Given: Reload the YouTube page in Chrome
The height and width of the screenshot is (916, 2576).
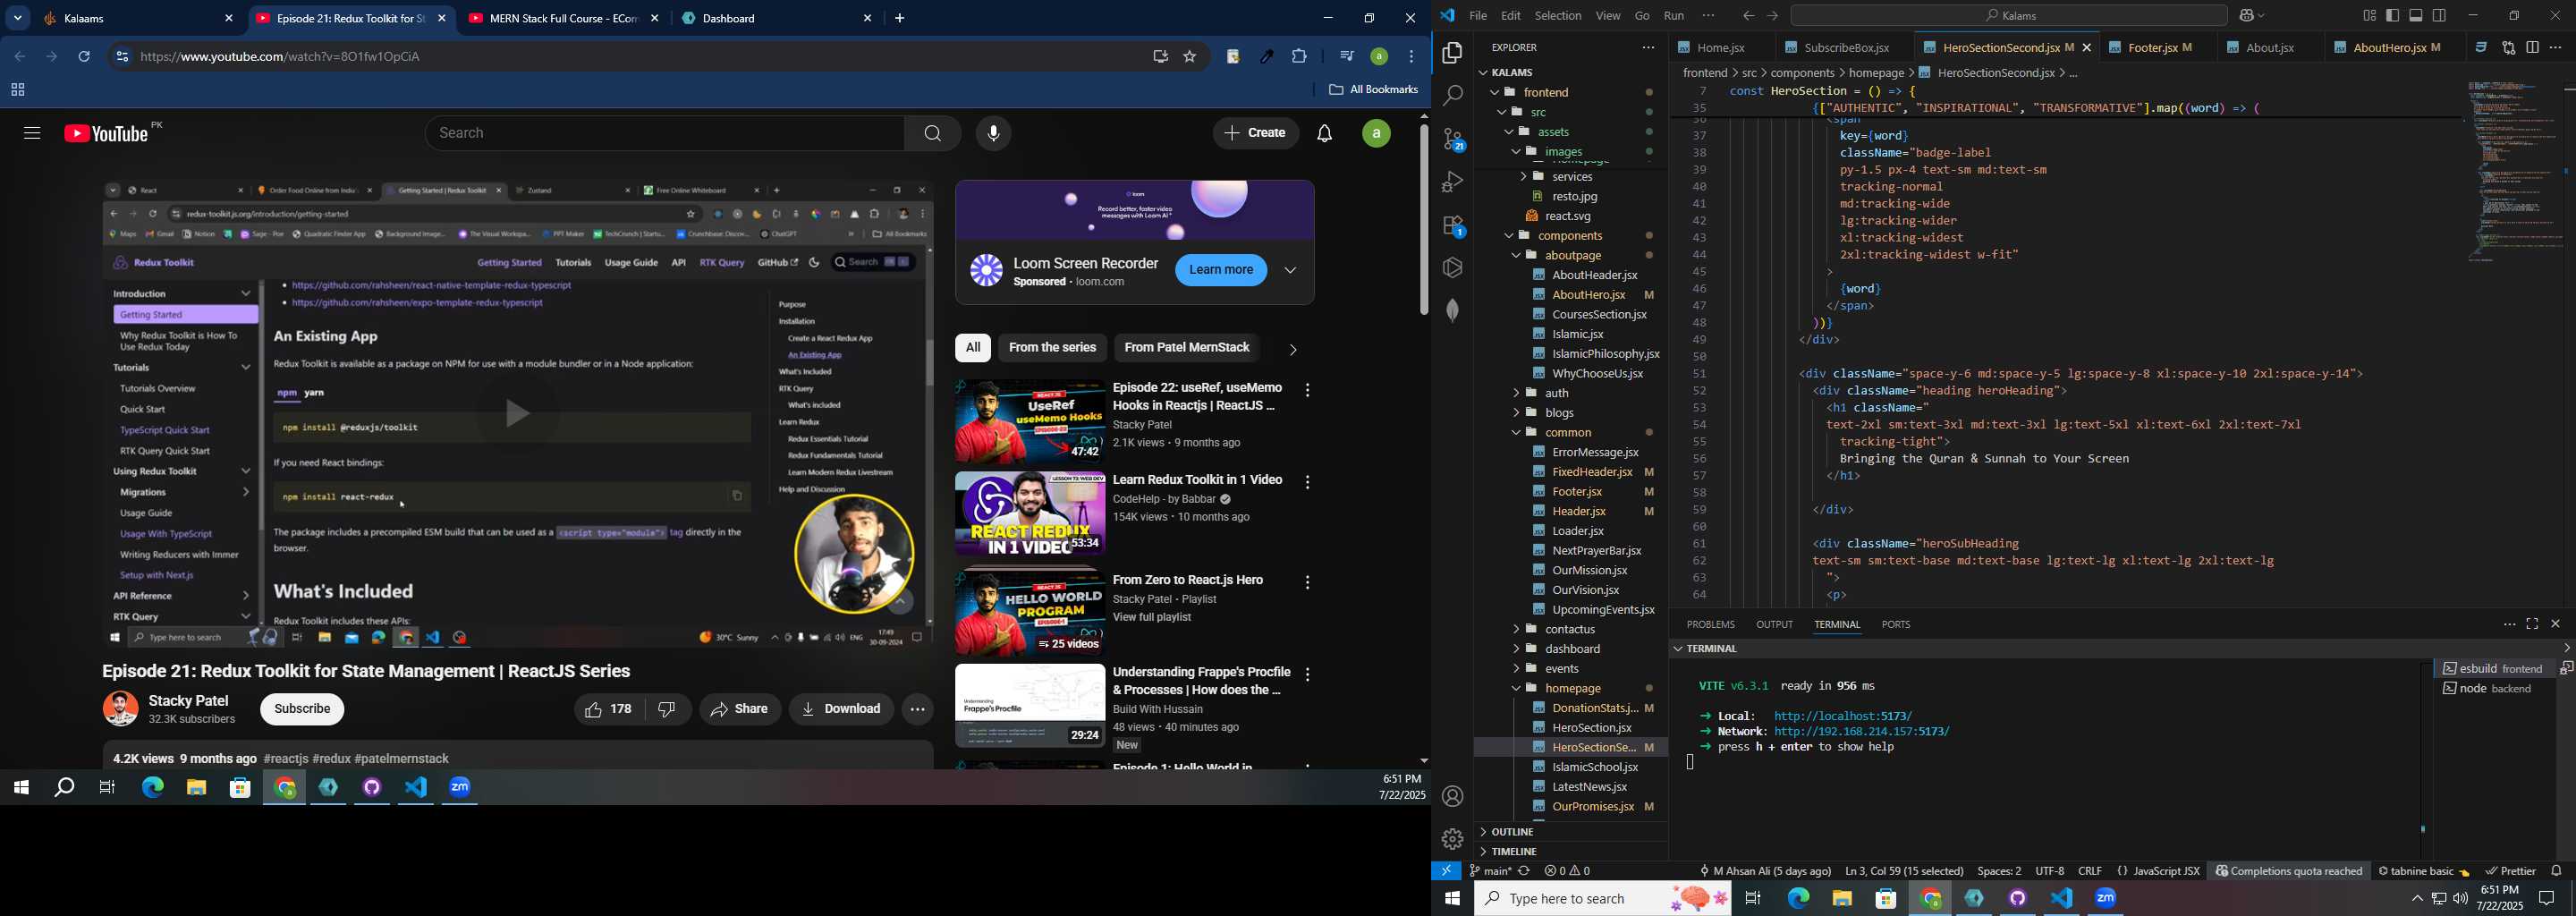Looking at the screenshot, I should [x=84, y=57].
